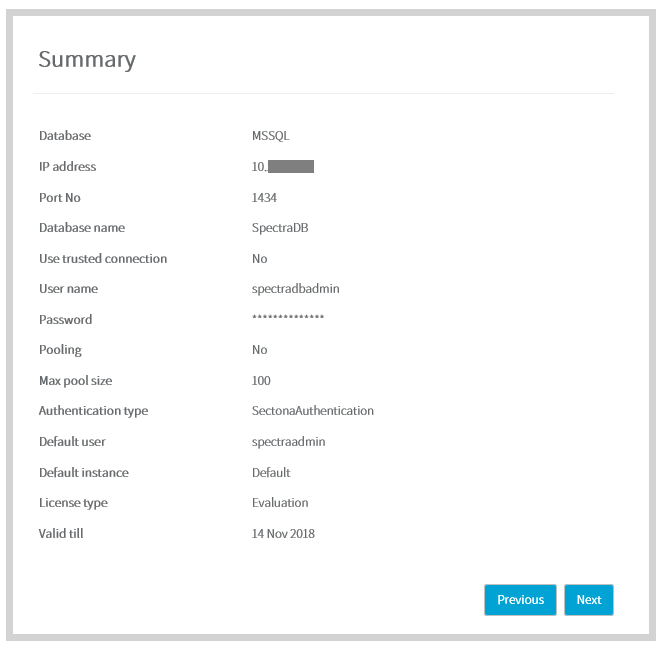
Task: Click the masked password asterisks
Action: [x=288, y=320]
